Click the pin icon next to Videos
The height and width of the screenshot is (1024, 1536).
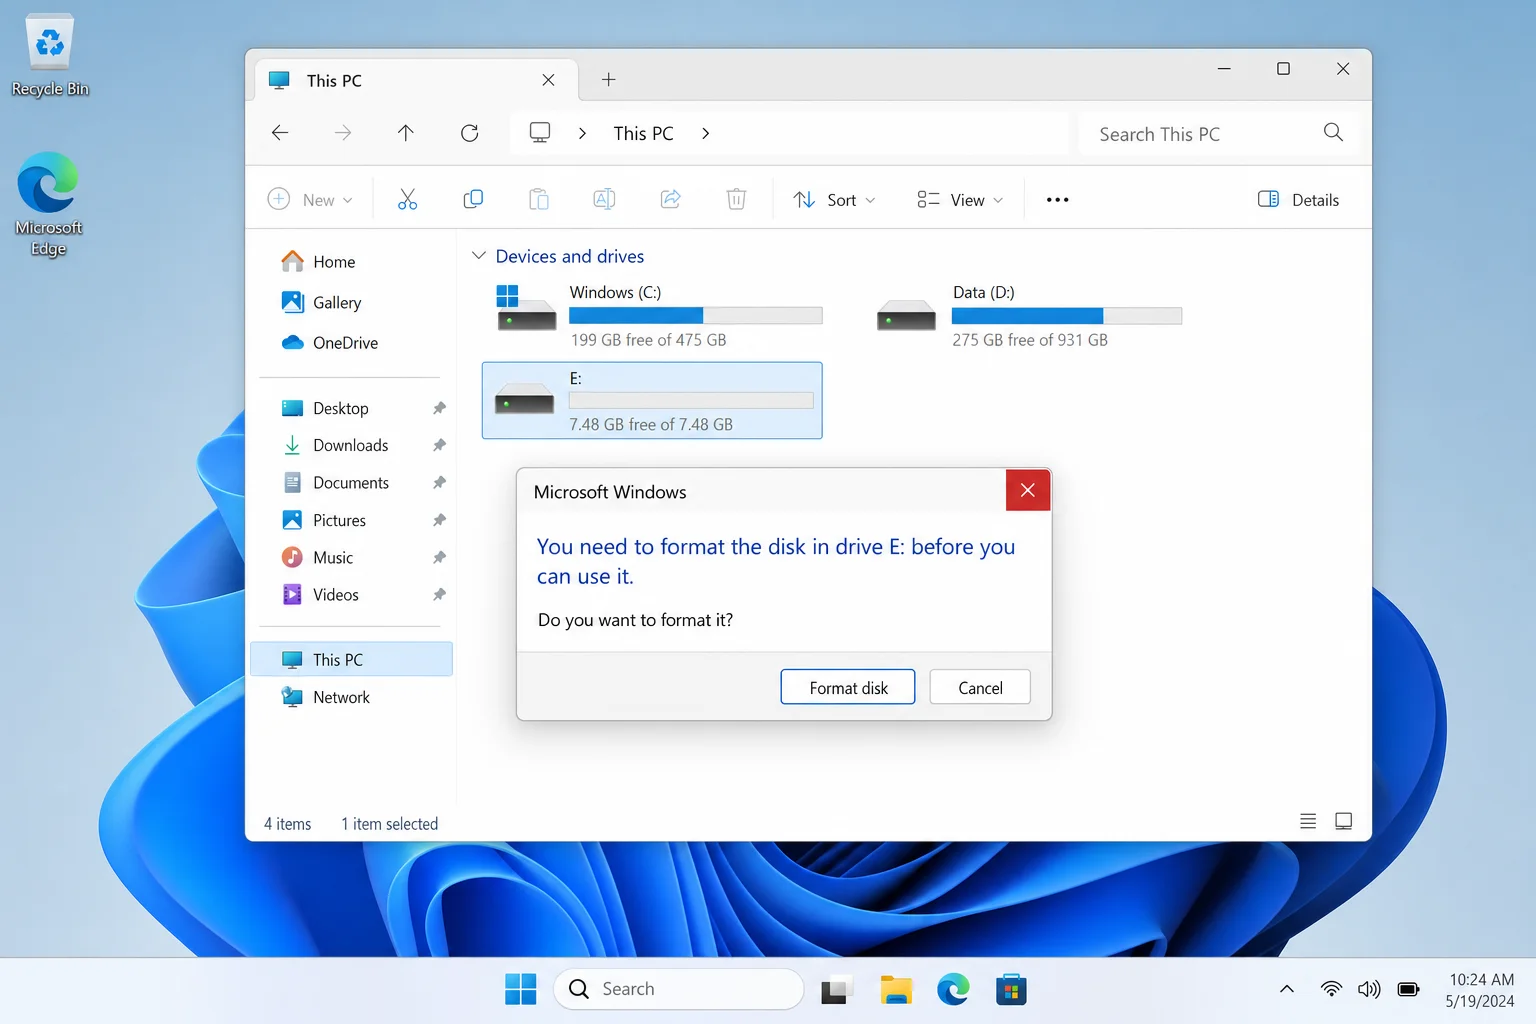[439, 594]
